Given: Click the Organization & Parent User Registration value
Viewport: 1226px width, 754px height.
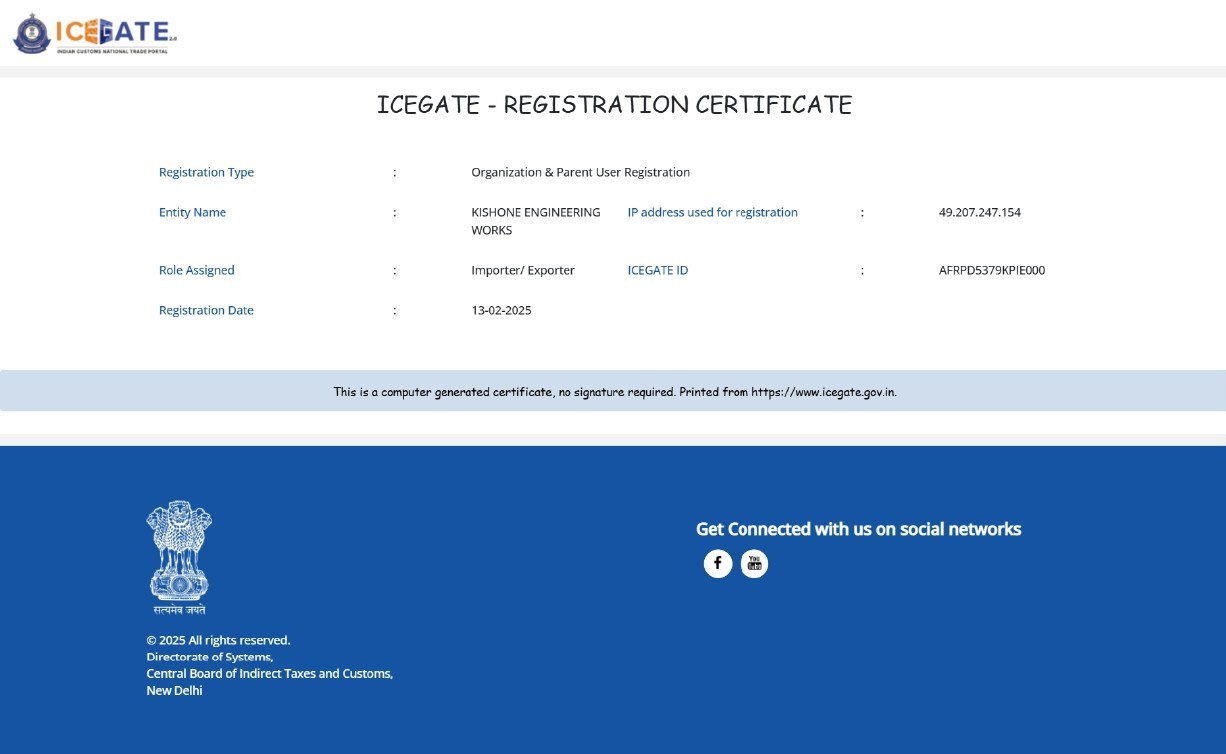Looking at the screenshot, I should (580, 172).
